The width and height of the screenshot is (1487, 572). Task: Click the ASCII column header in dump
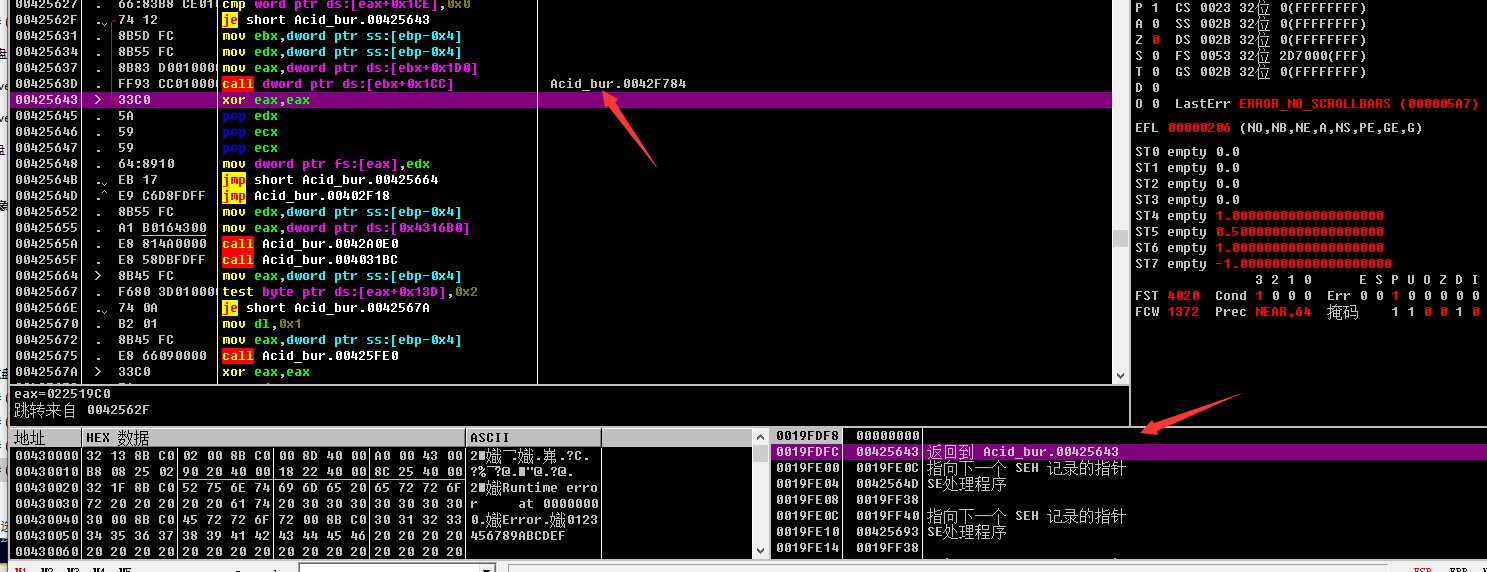532,438
